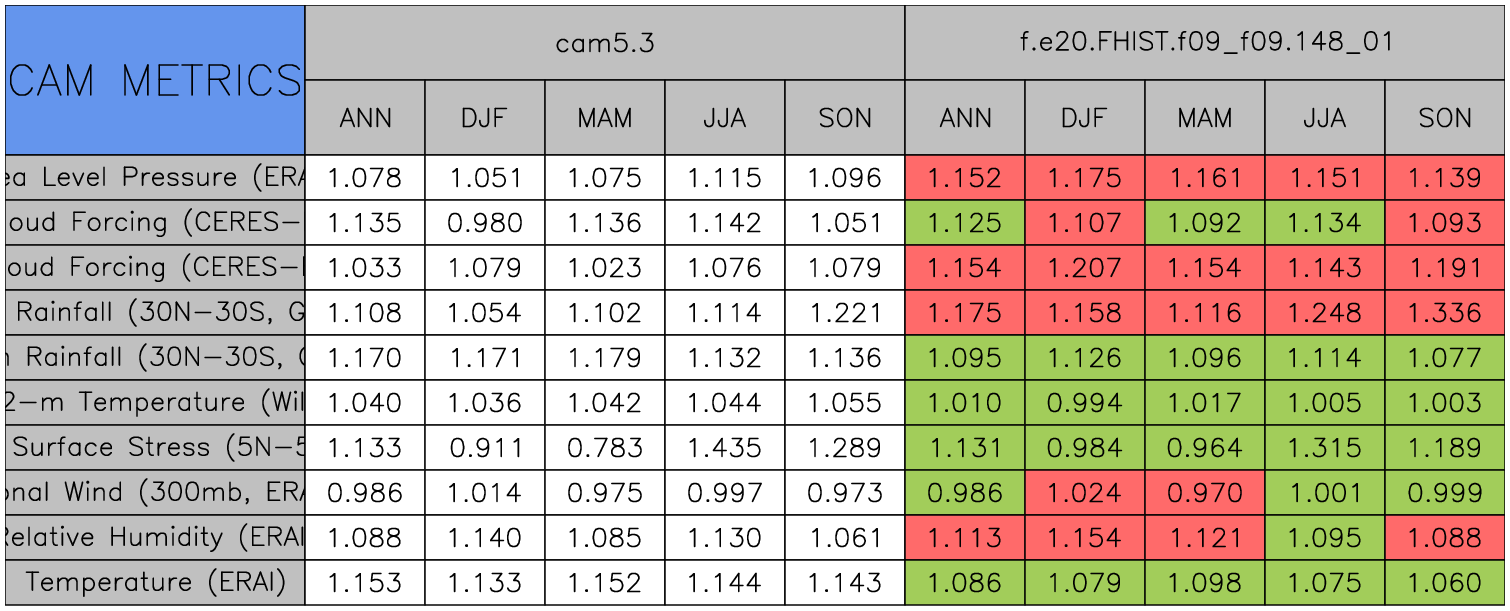Click the red cell showing 1.336
Screen dimensions: 1510x611
(1445, 313)
